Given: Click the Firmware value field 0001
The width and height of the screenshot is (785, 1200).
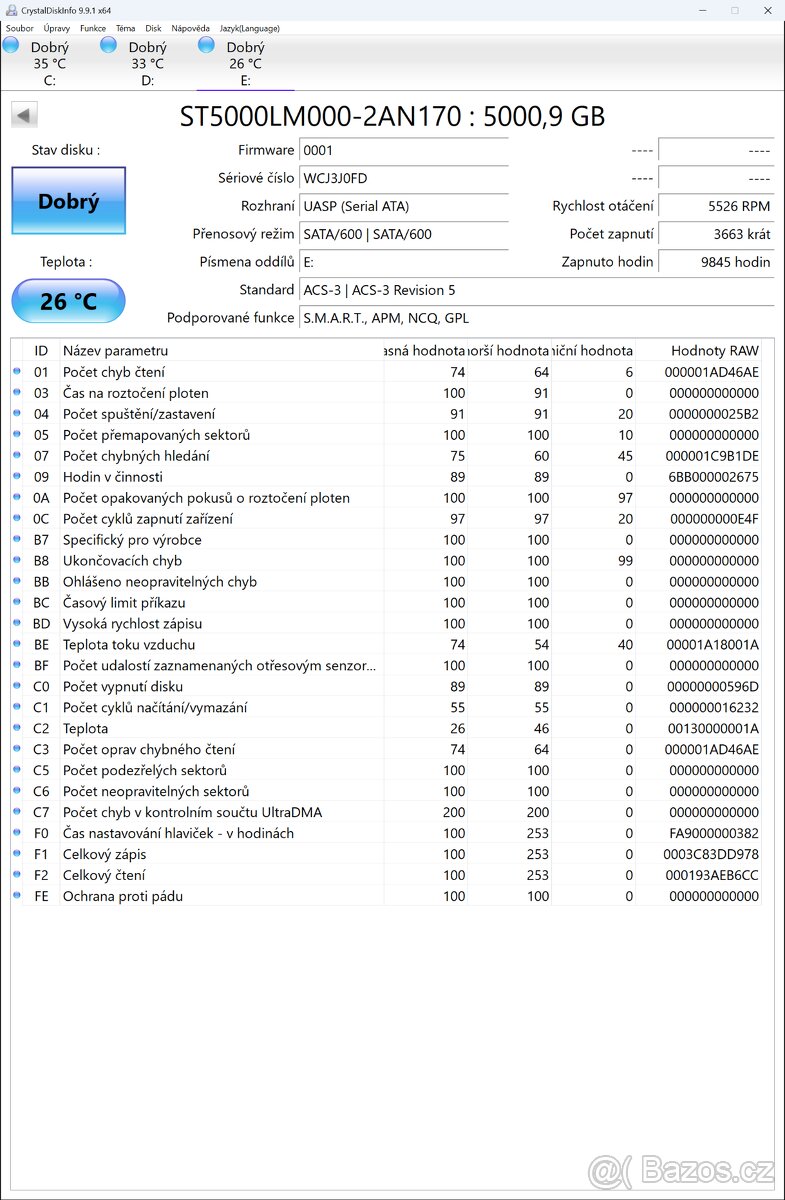Looking at the screenshot, I should 404,150.
